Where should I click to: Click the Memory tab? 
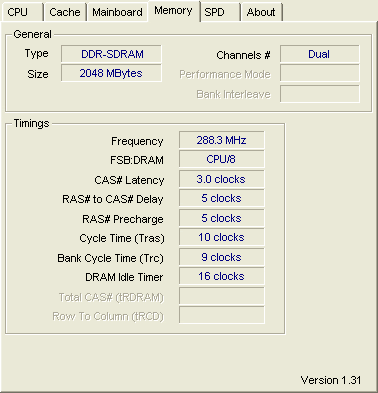click(x=174, y=11)
